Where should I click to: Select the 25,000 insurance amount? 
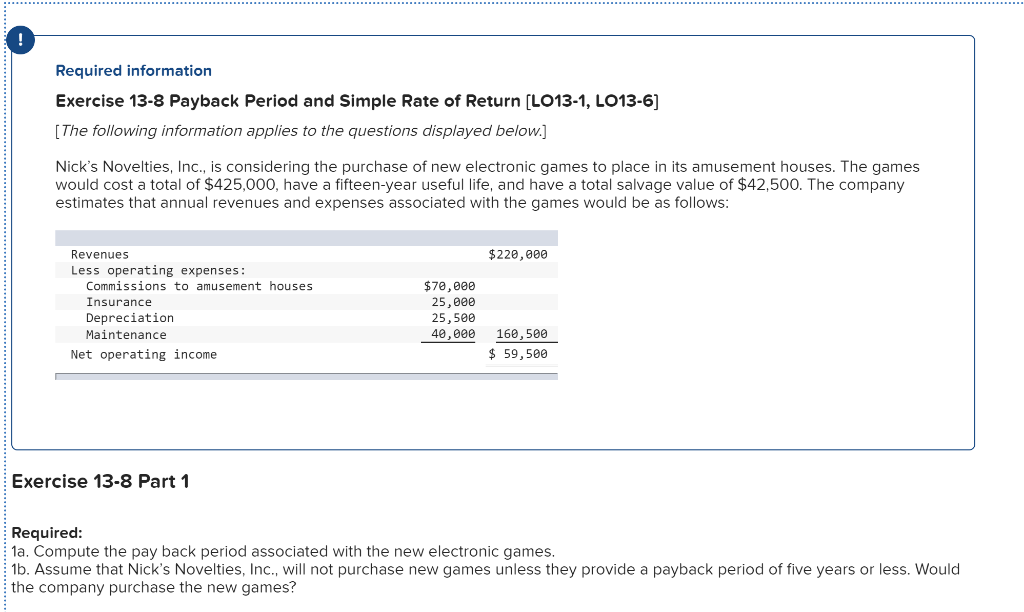(x=453, y=302)
